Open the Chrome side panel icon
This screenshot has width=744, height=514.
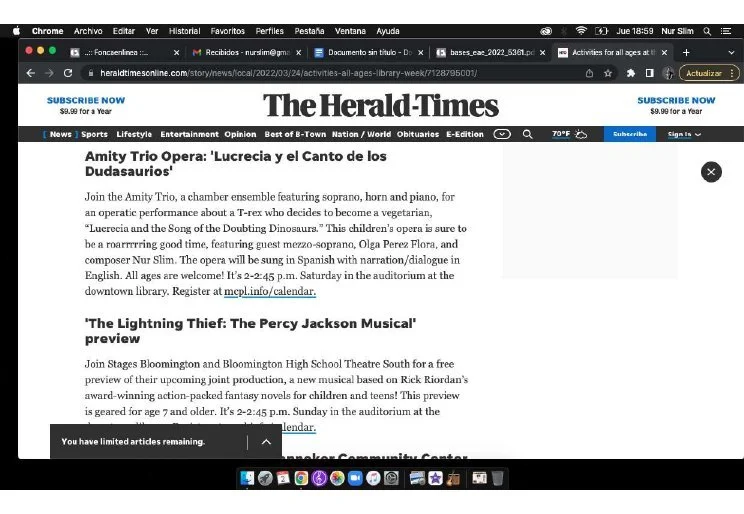(x=650, y=73)
